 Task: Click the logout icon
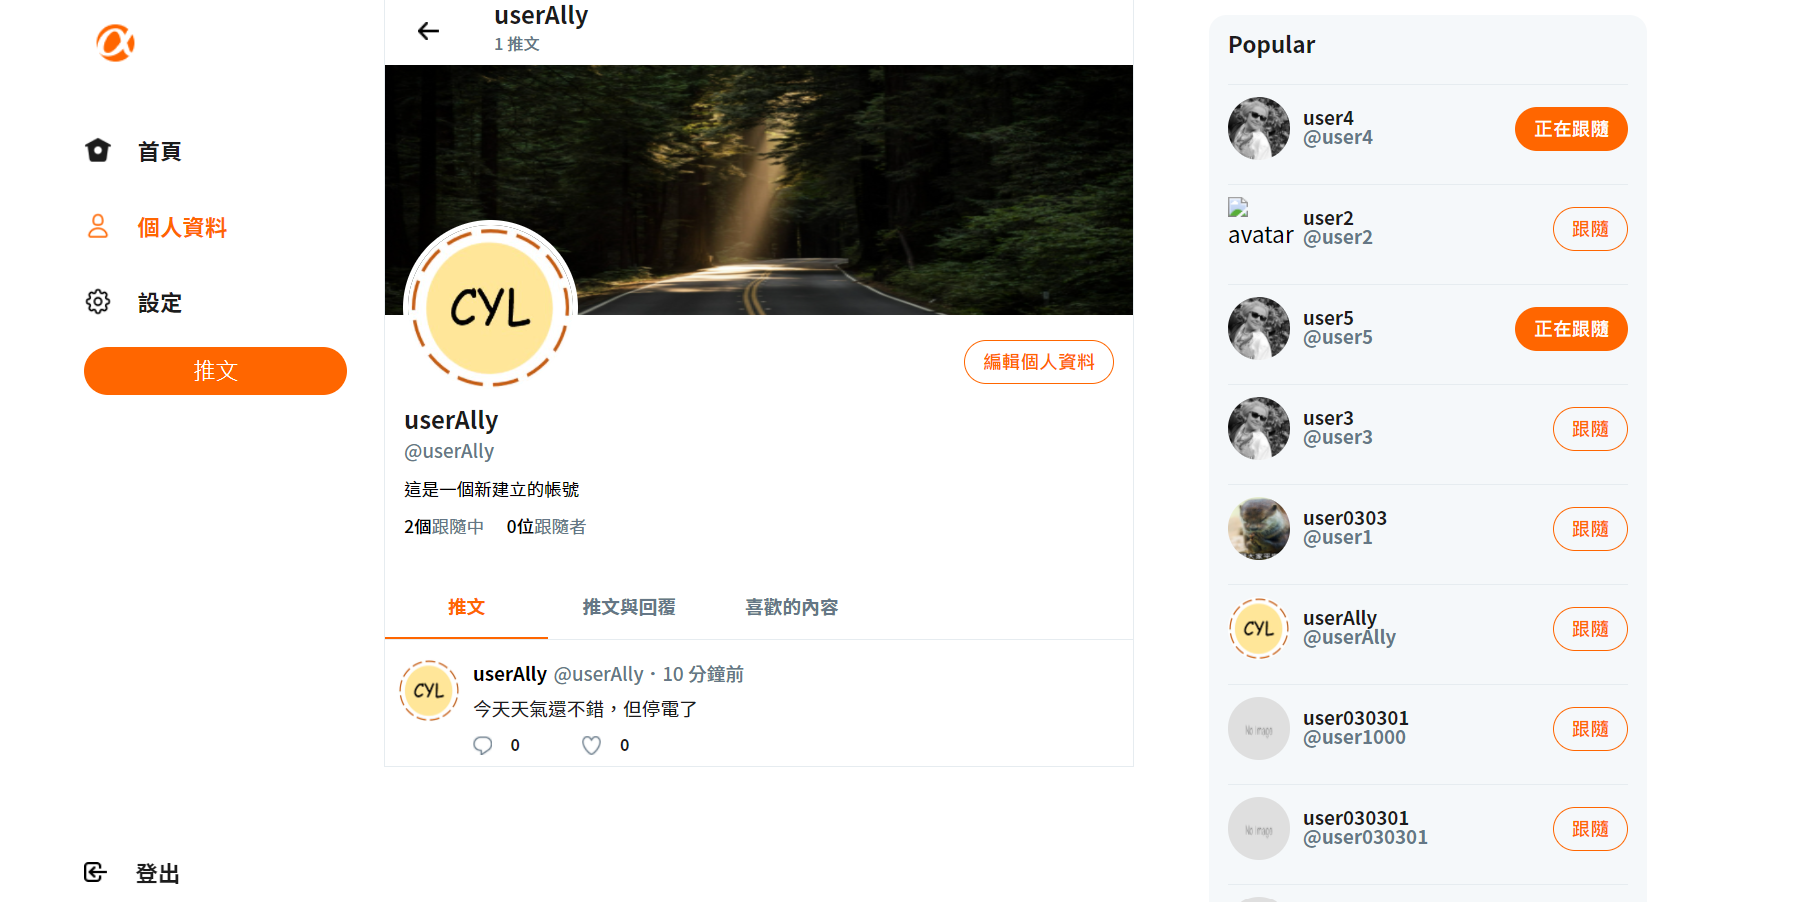click(x=95, y=872)
